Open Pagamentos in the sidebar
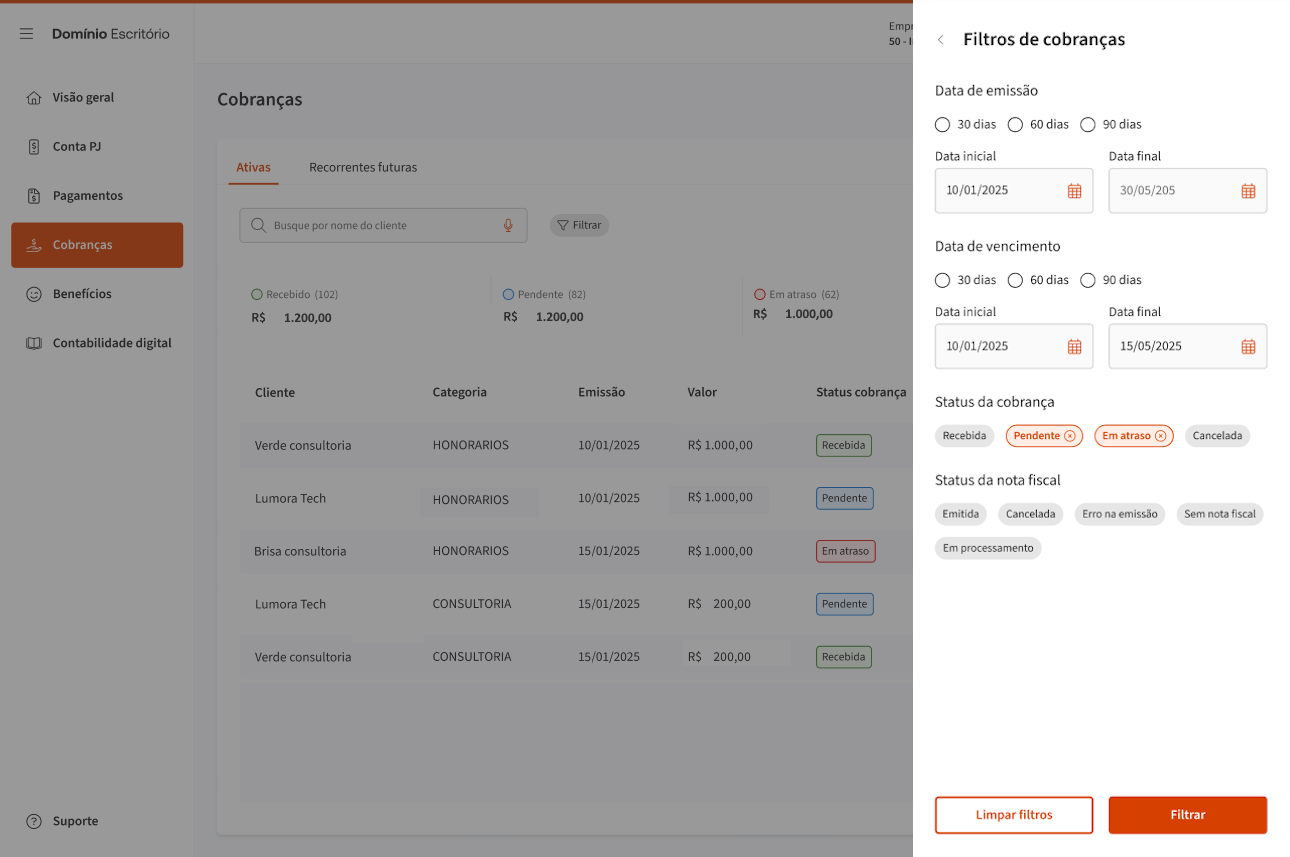1290x857 pixels. pyautogui.click(x=88, y=196)
